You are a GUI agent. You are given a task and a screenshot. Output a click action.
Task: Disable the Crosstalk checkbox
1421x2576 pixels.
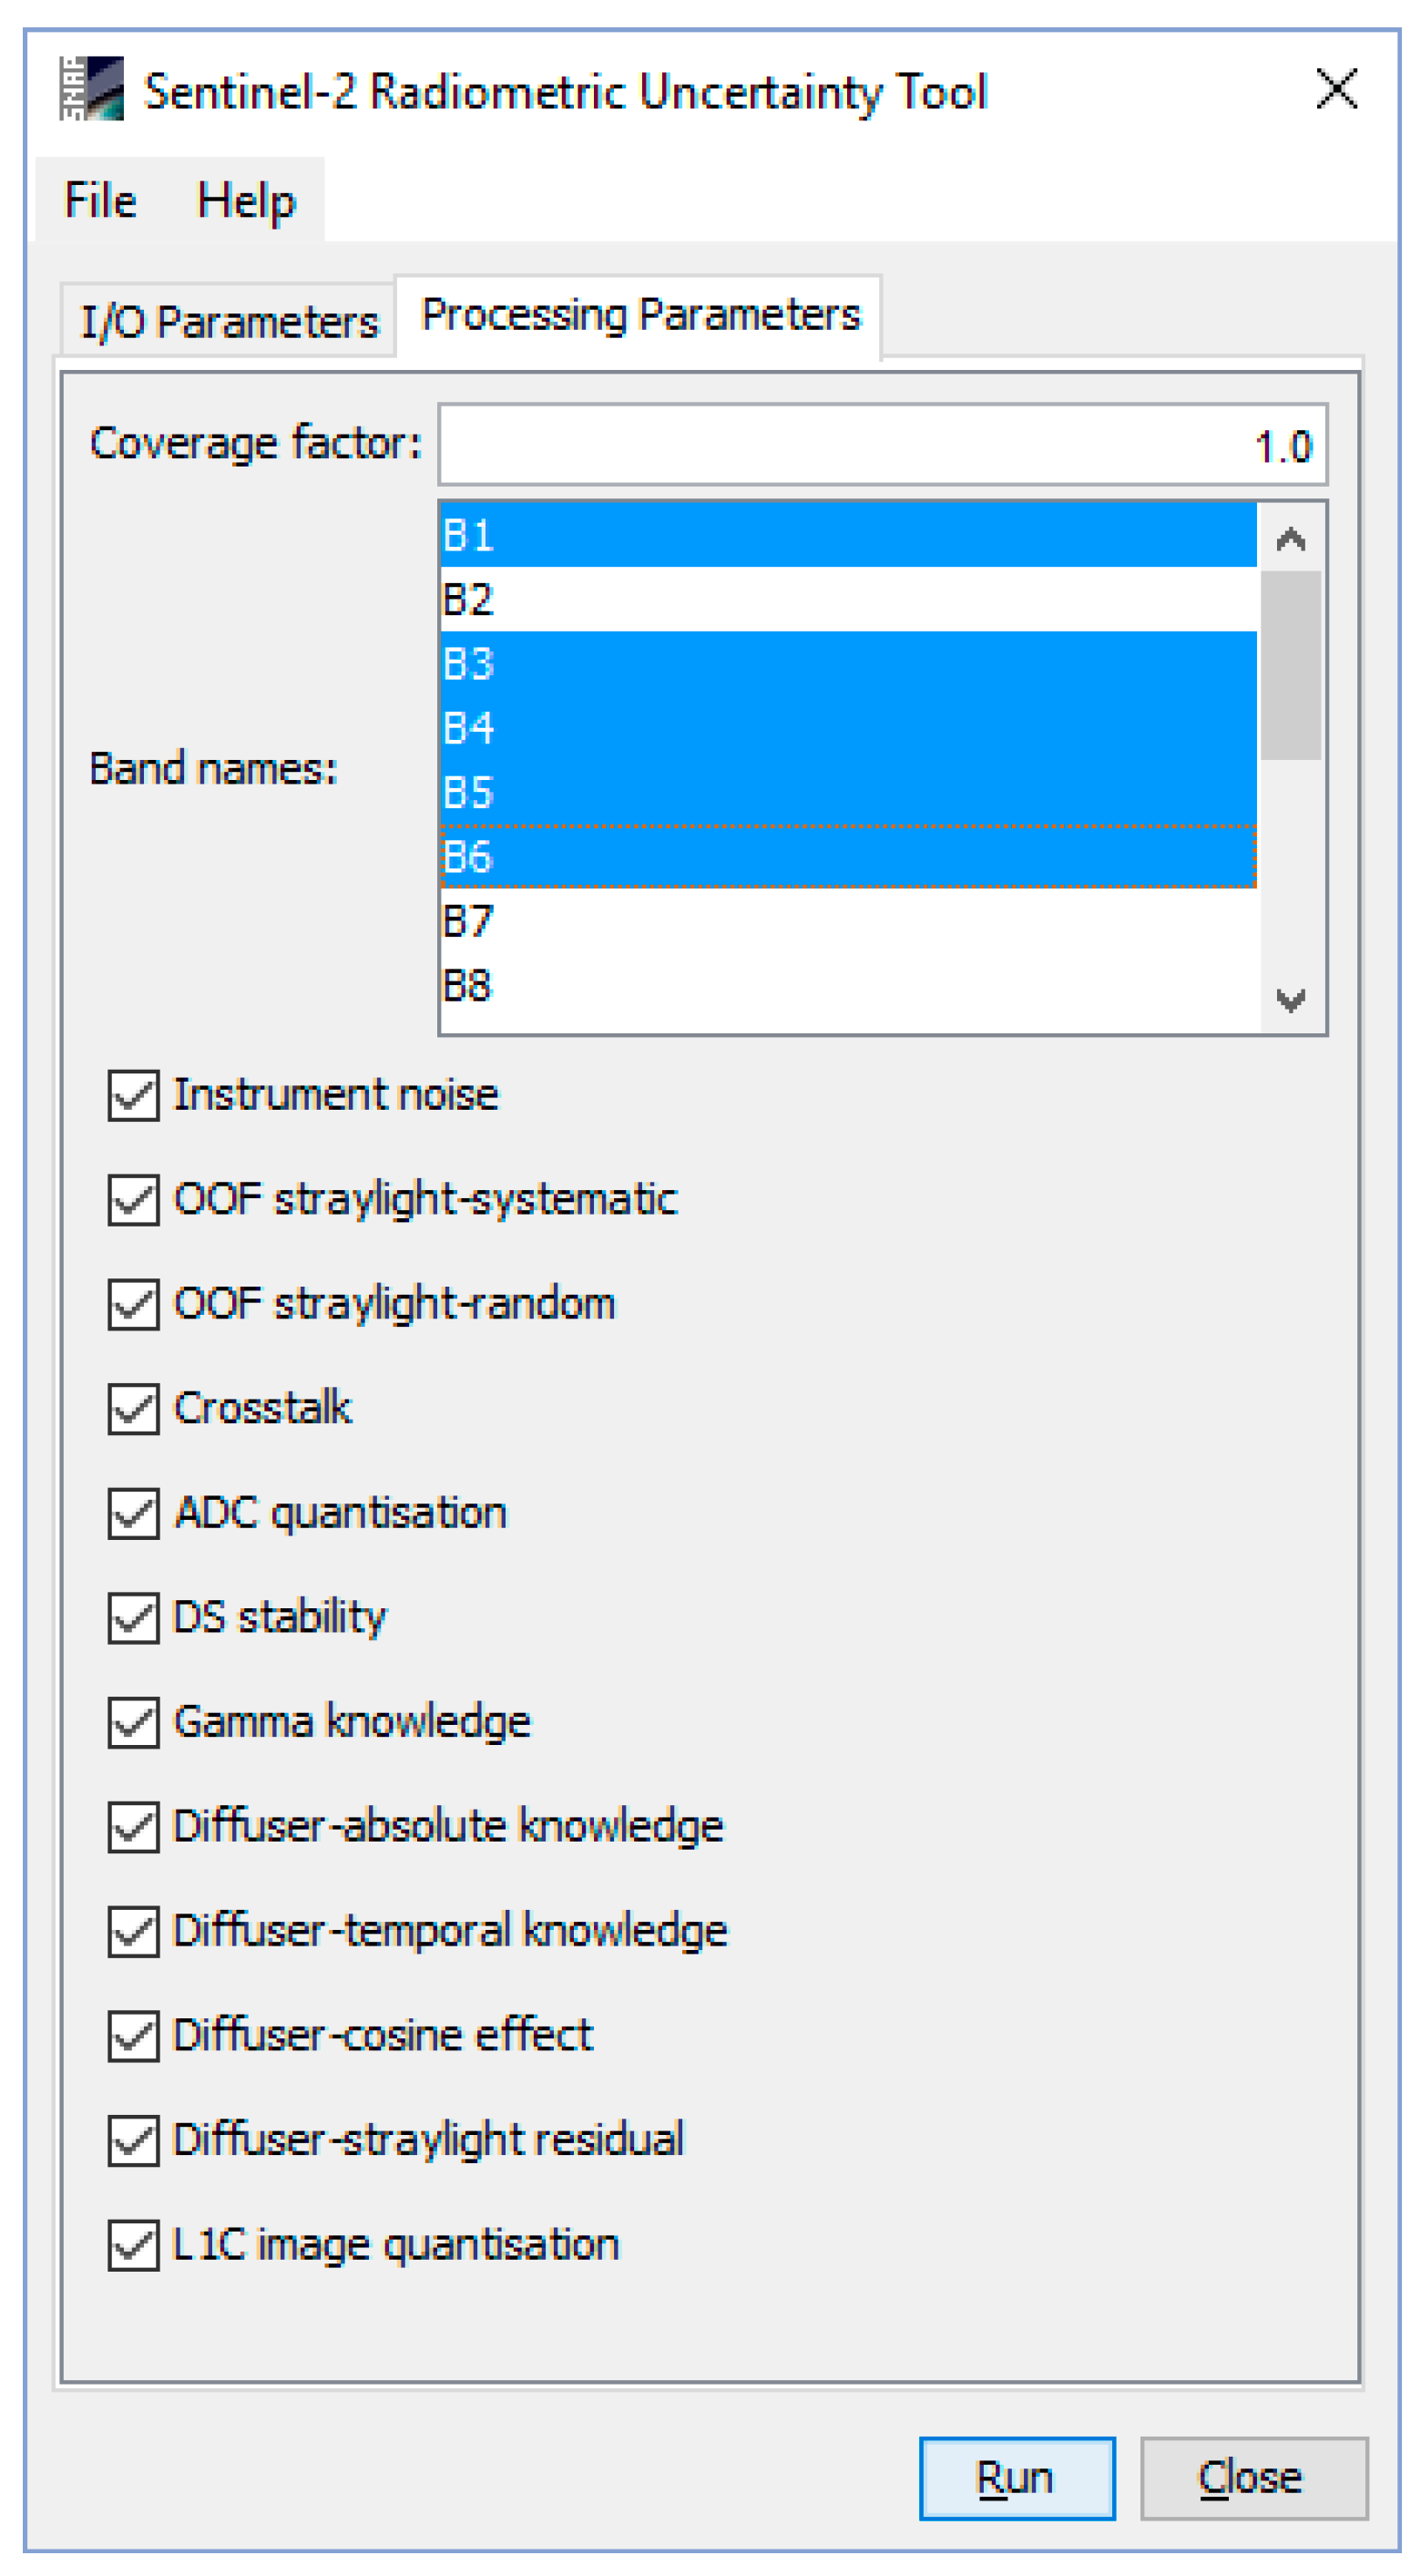tap(133, 1409)
